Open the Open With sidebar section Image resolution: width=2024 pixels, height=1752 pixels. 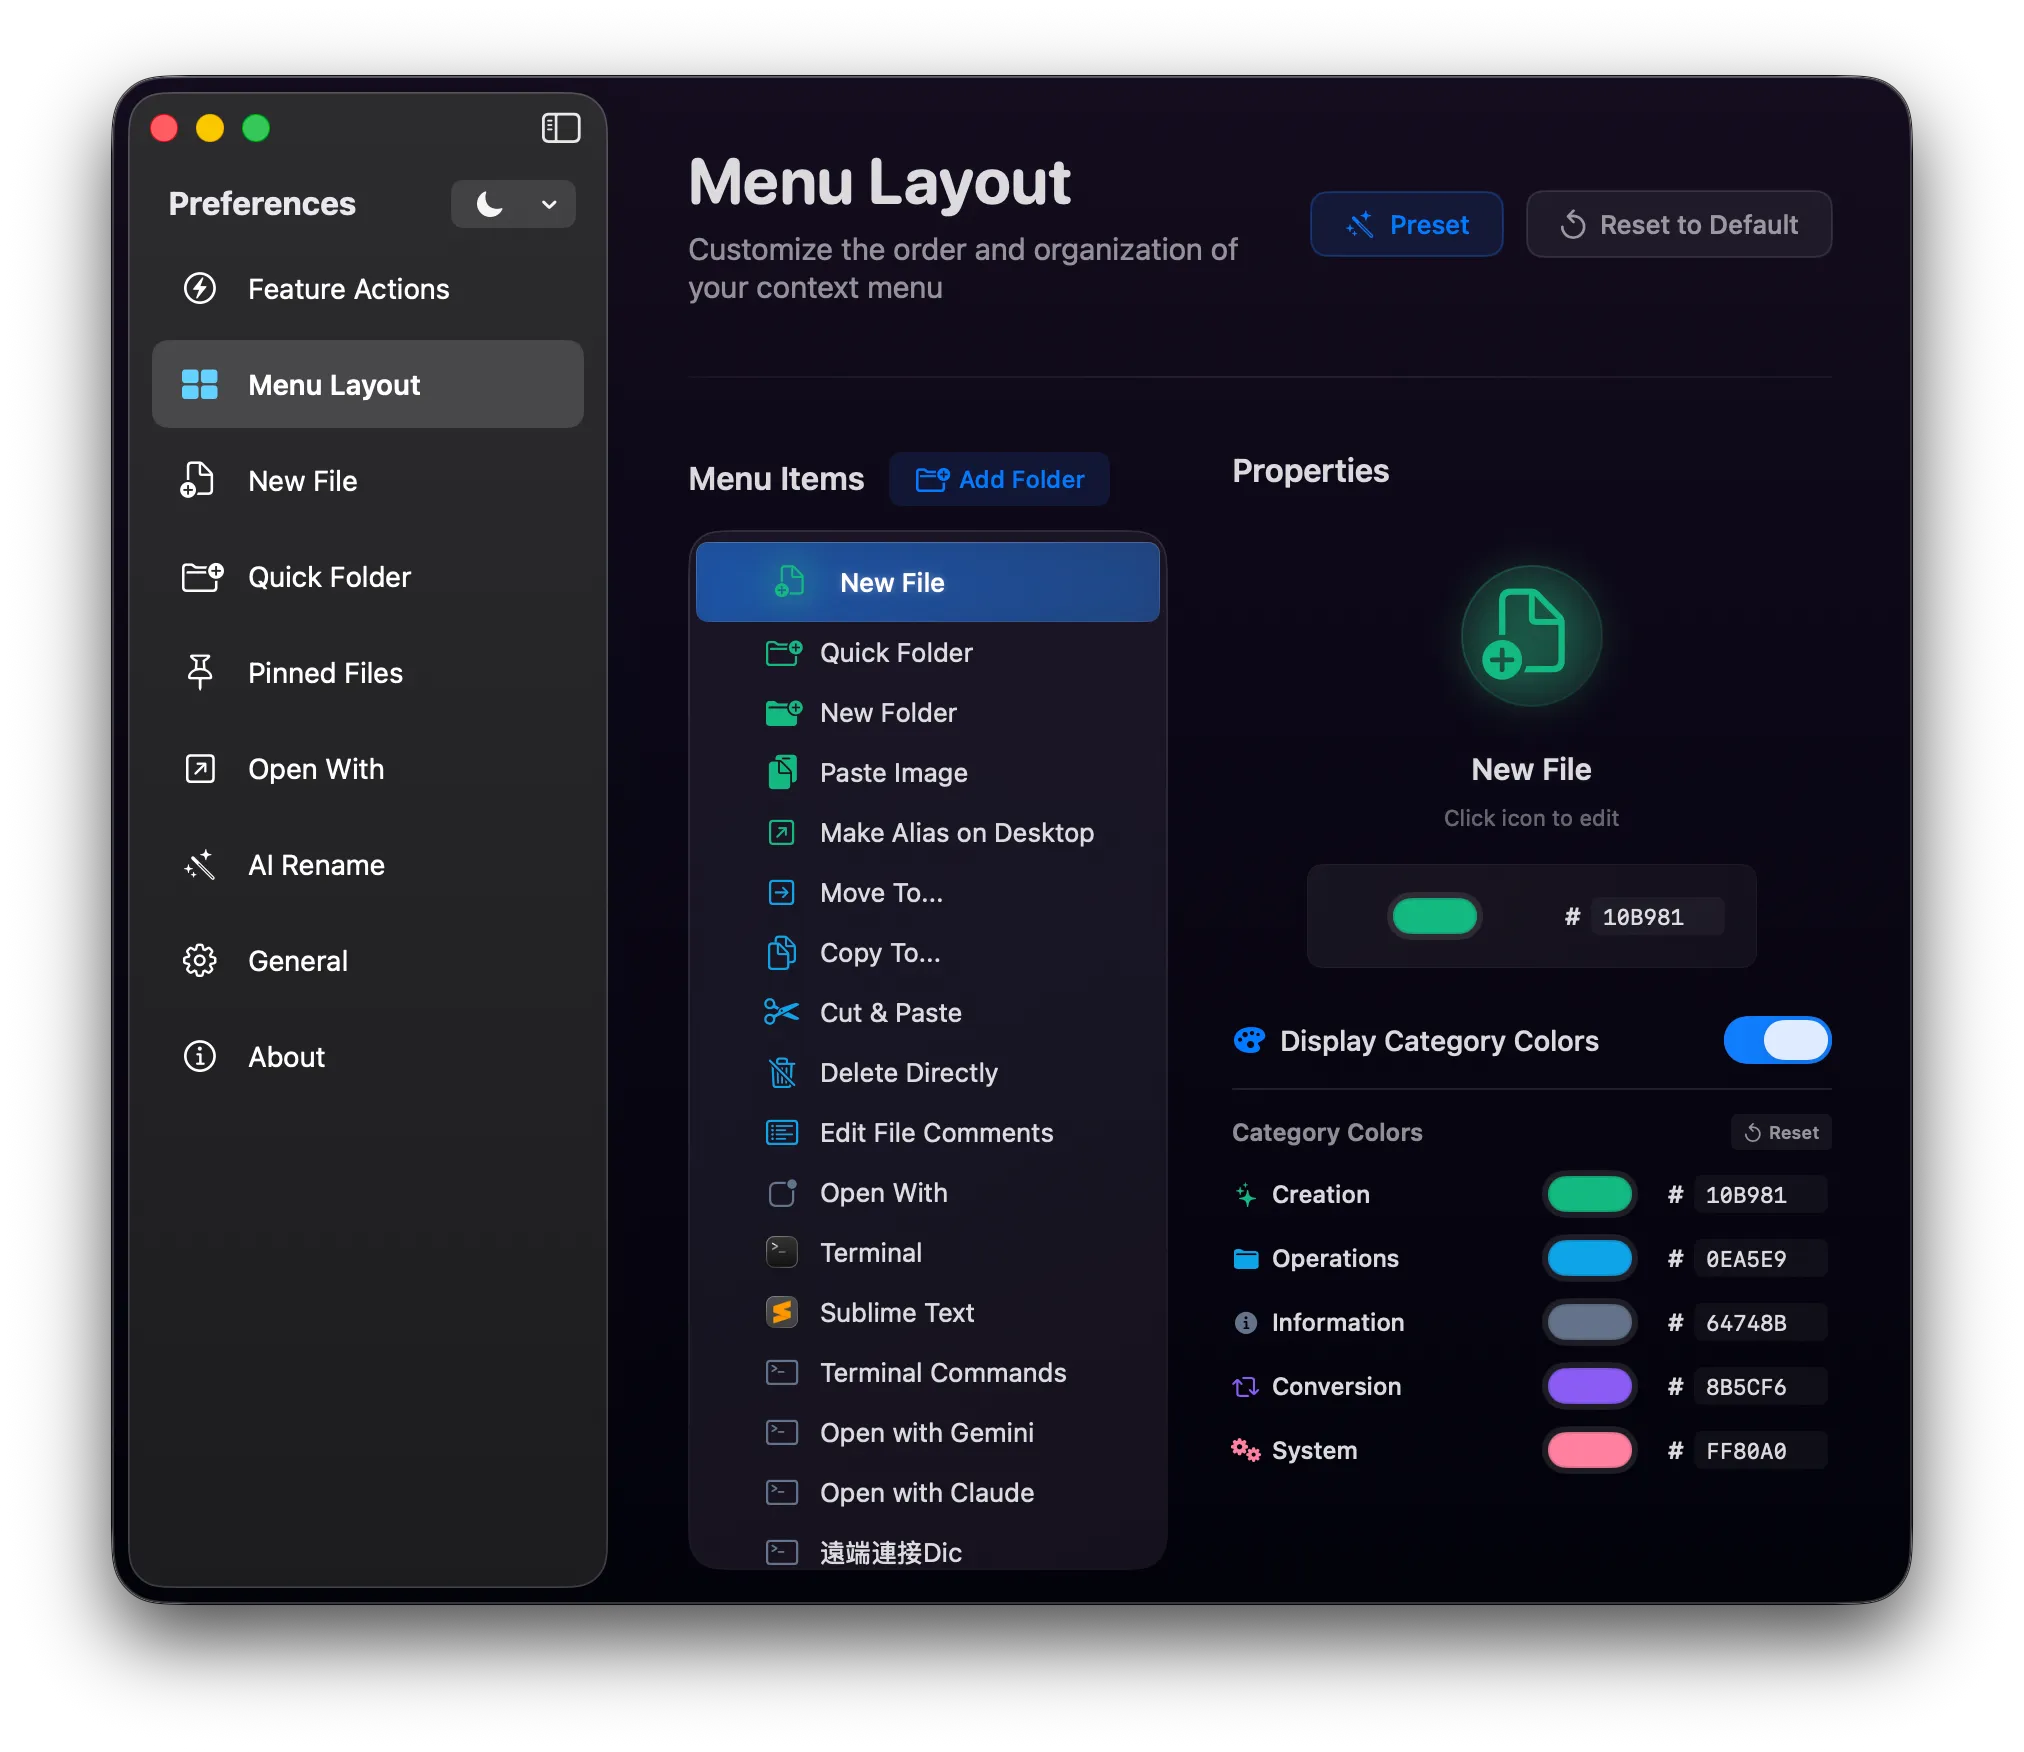pos(367,769)
